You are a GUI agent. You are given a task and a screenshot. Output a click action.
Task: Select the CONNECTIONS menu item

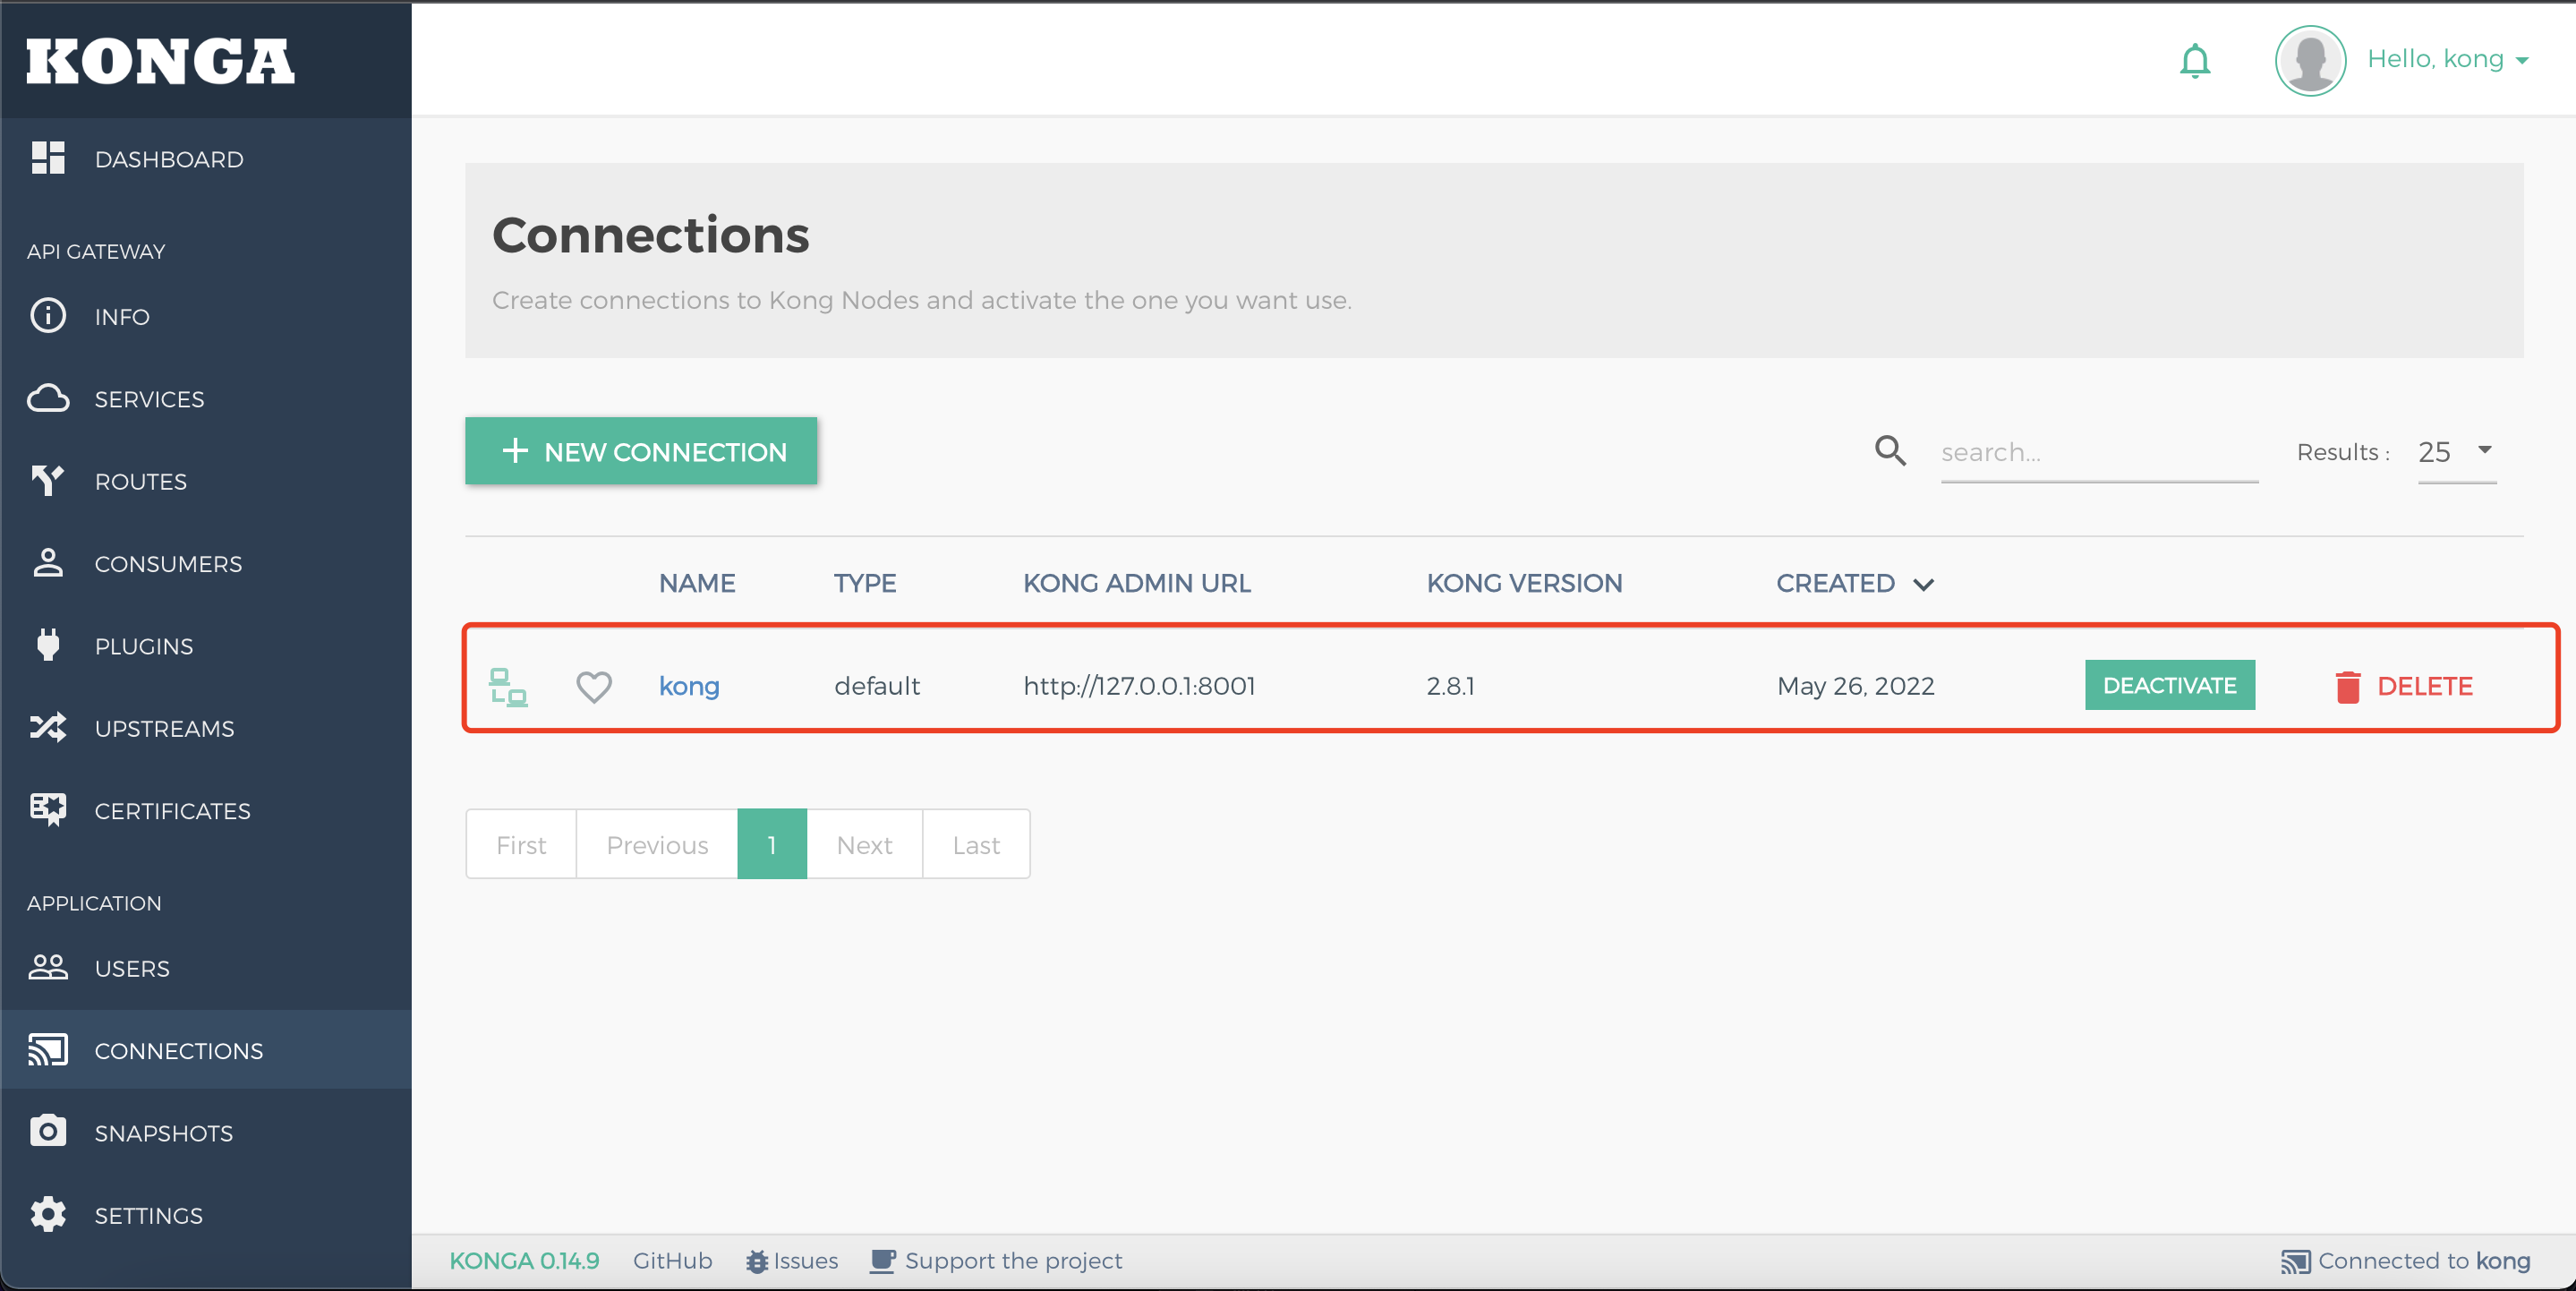pos(178,1050)
